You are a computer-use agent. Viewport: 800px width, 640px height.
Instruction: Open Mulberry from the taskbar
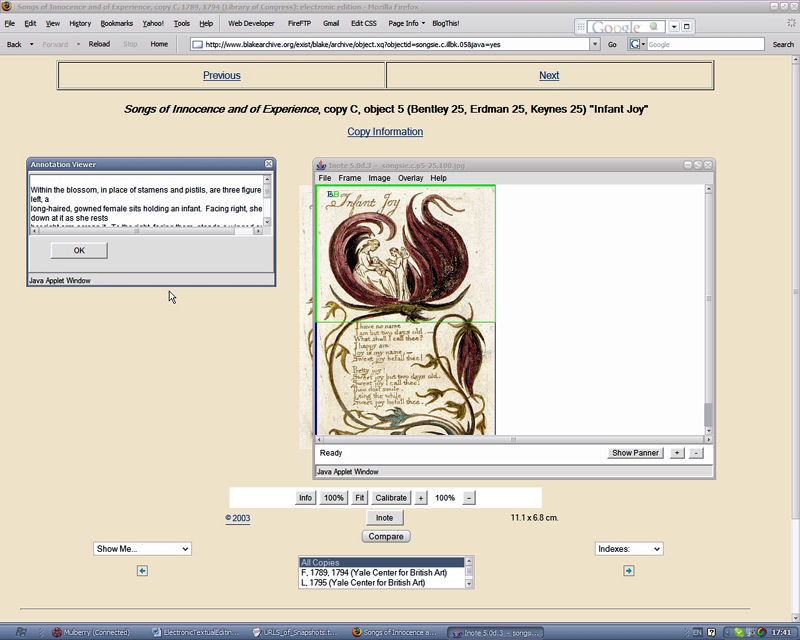(97, 632)
